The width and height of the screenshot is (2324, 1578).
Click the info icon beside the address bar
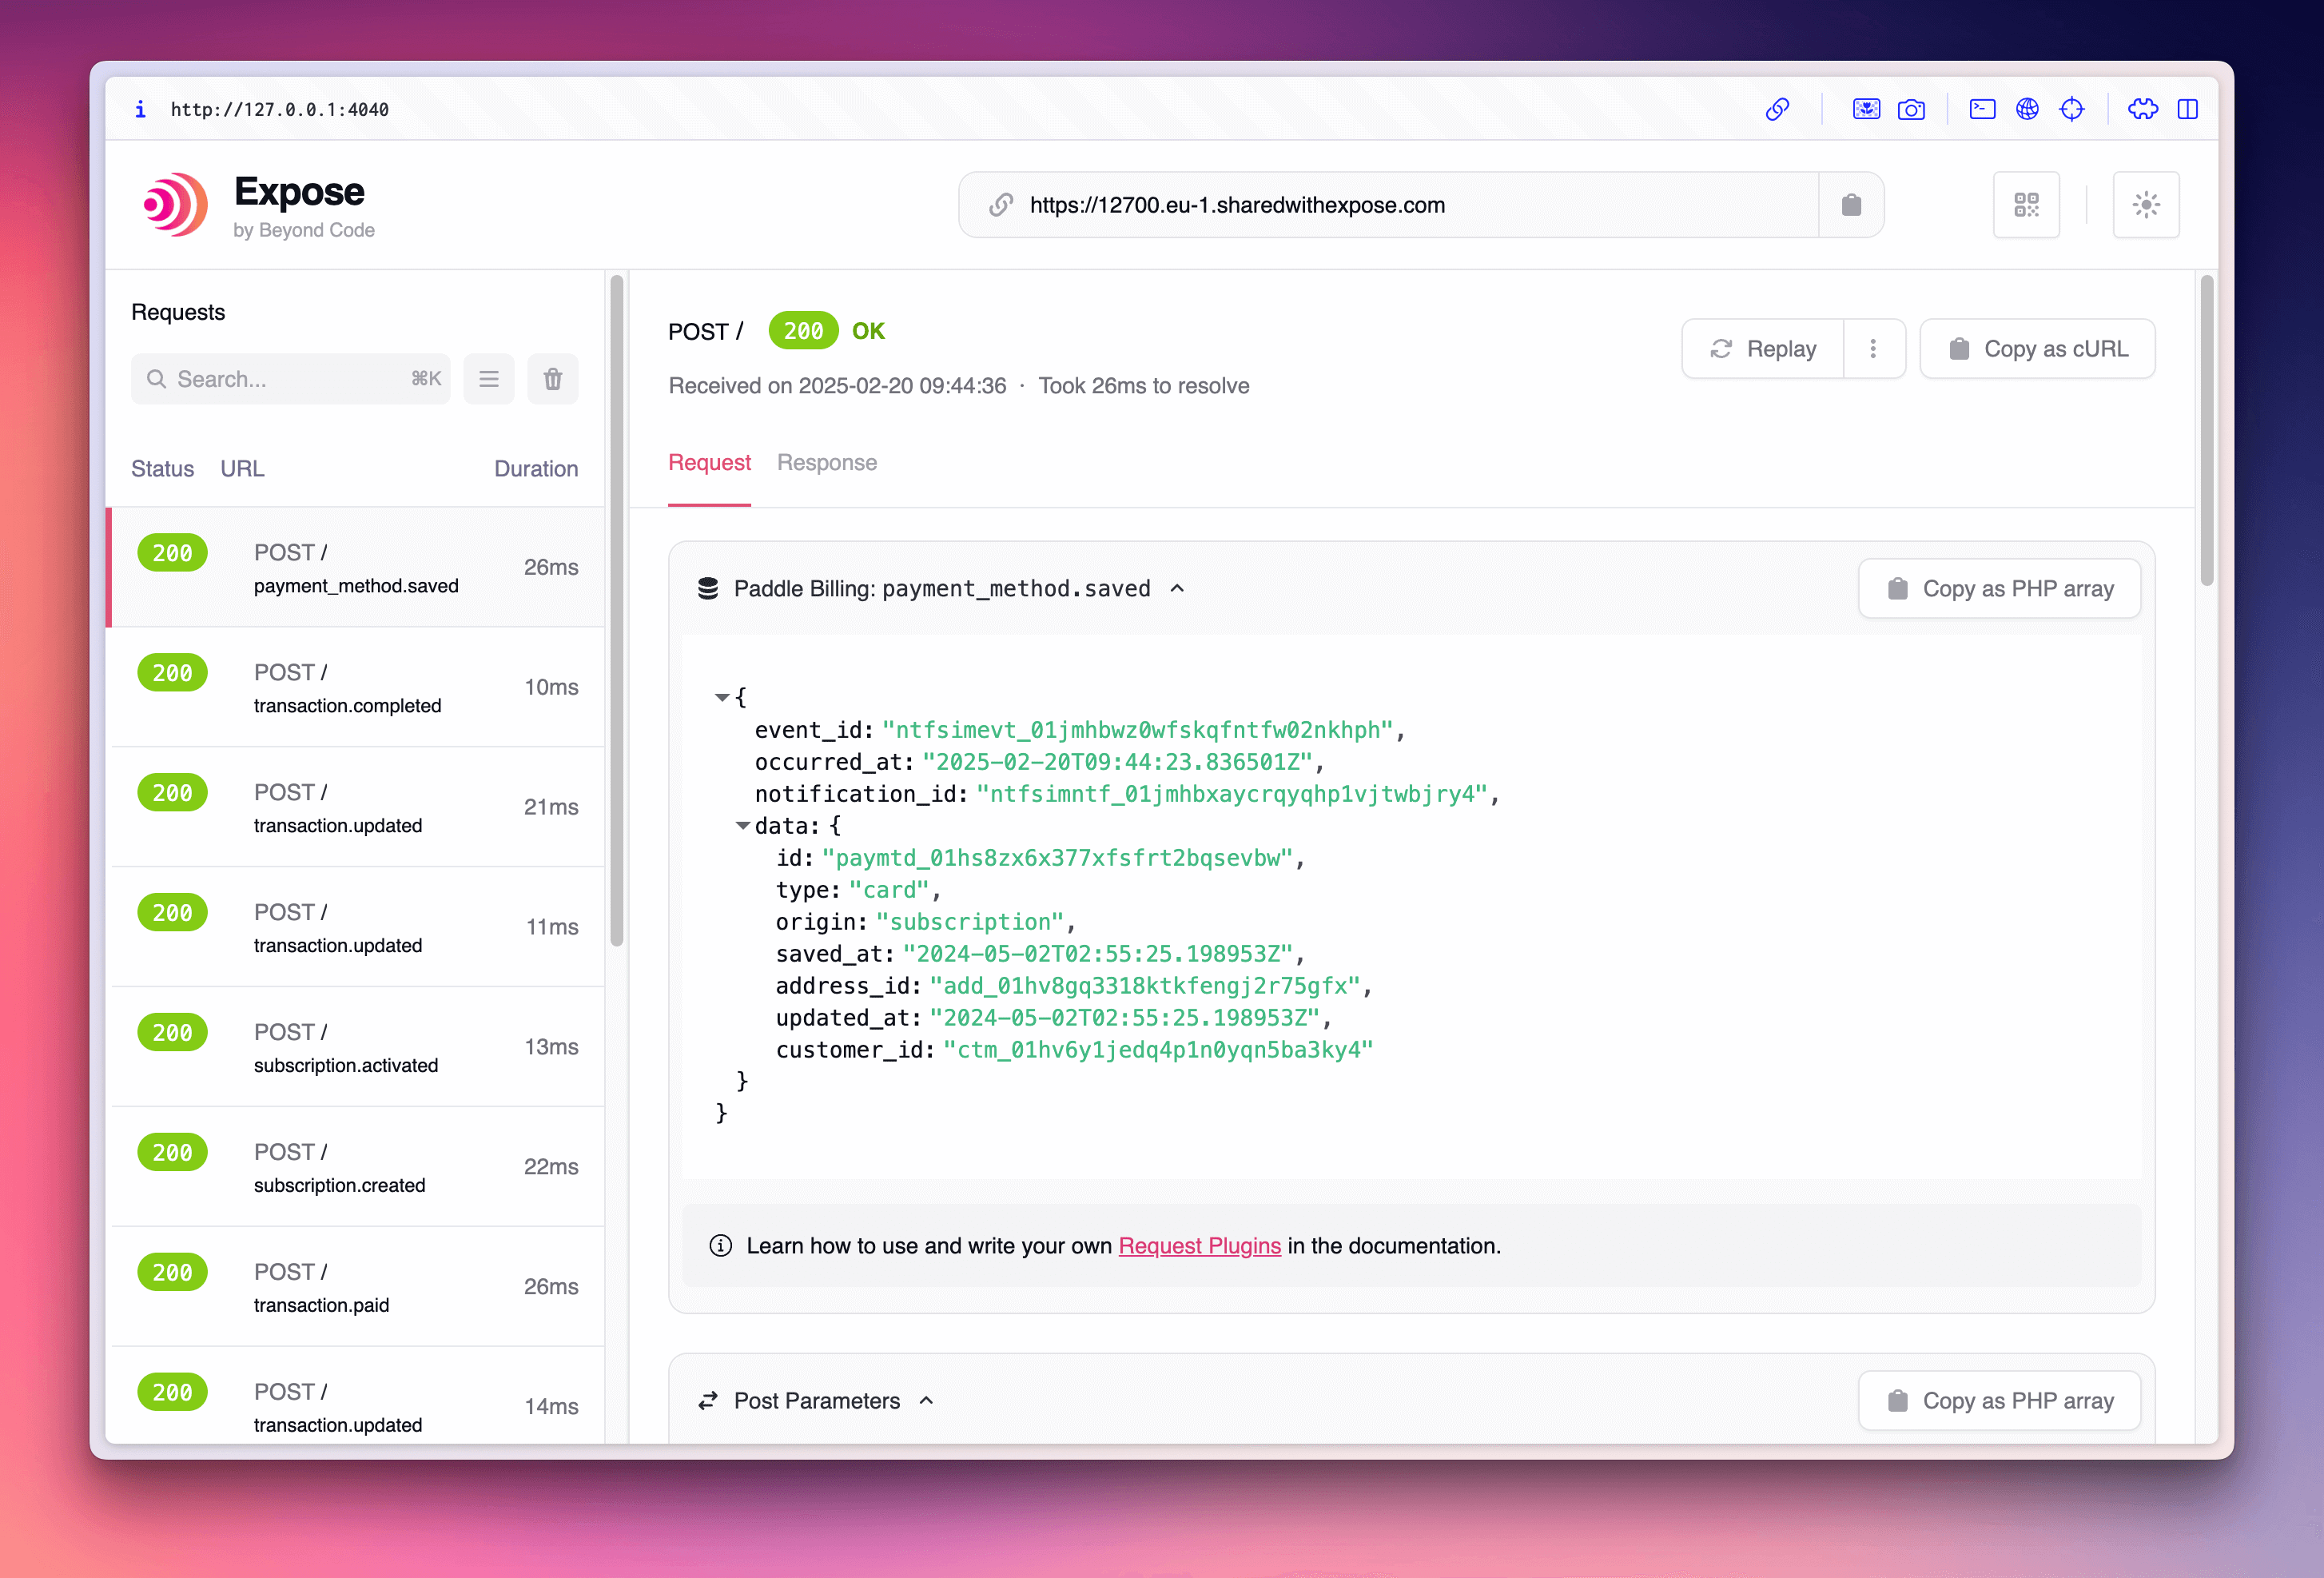140,109
